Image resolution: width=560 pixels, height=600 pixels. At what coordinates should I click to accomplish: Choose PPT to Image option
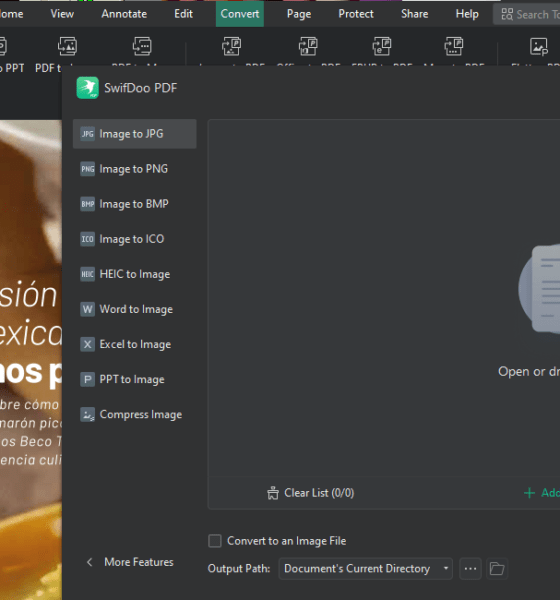click(x=135, y=380)
